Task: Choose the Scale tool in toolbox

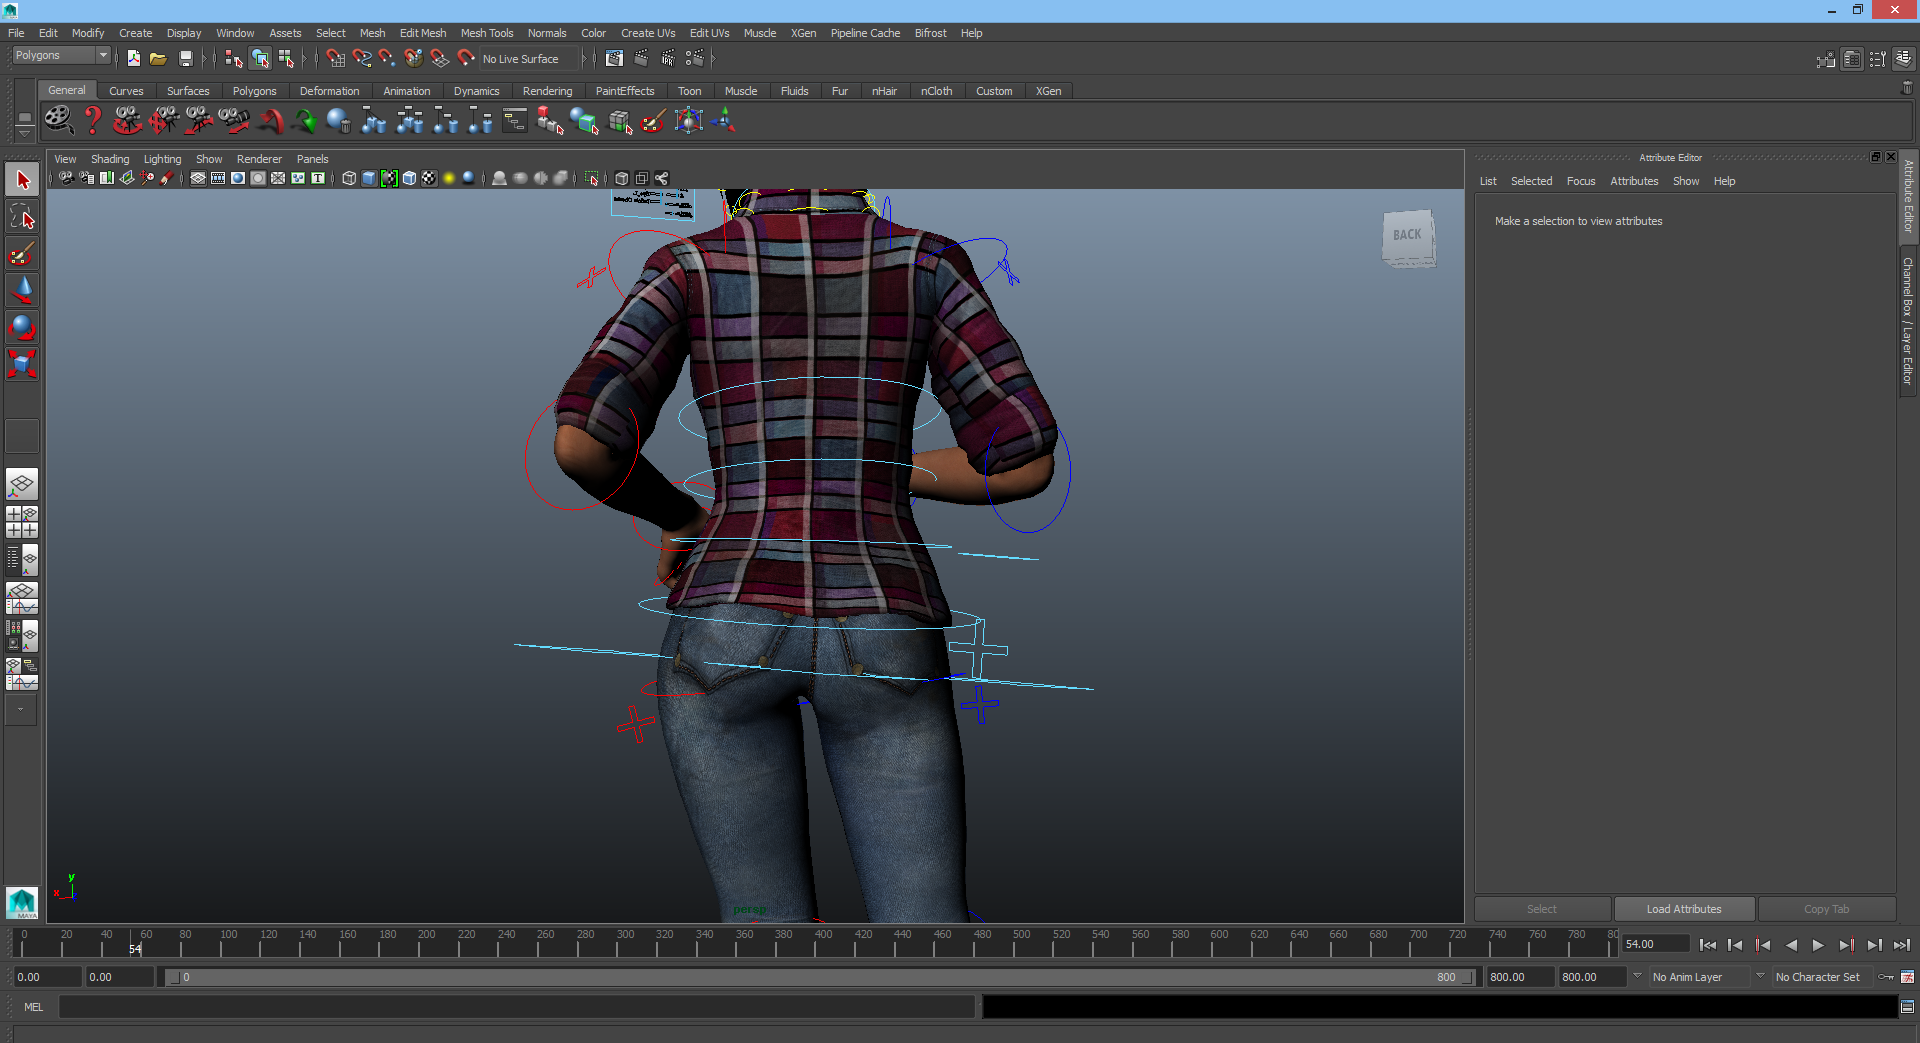Action: click(22, 363)
